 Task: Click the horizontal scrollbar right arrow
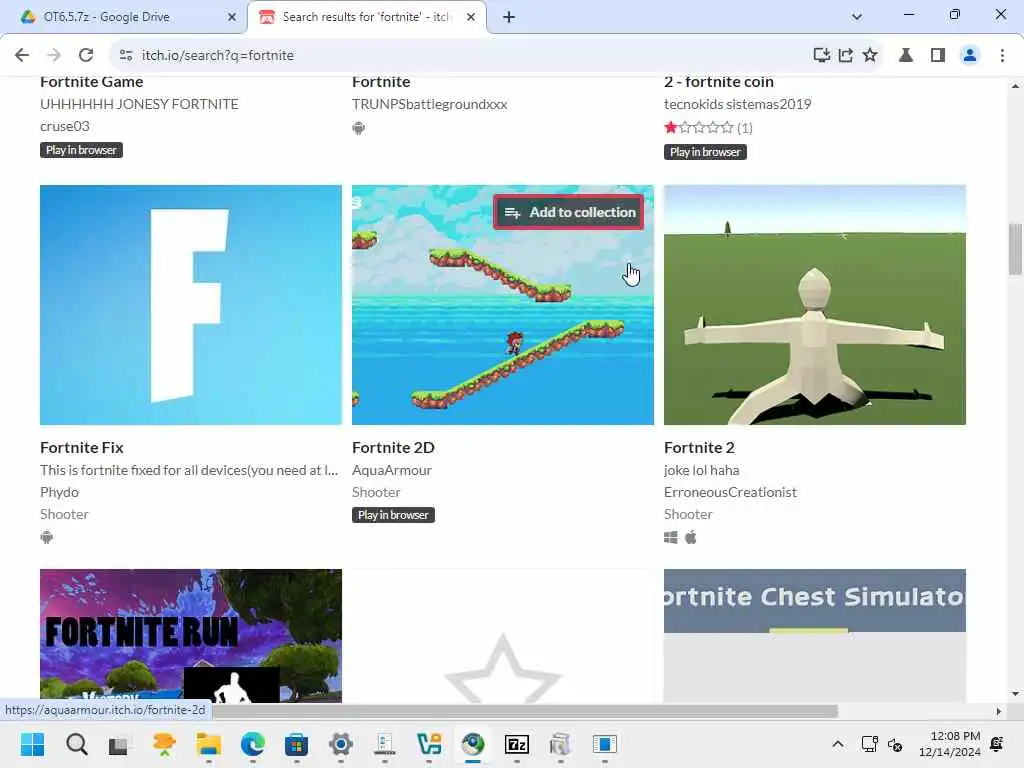pyautogui.click(x=999, y=711)
